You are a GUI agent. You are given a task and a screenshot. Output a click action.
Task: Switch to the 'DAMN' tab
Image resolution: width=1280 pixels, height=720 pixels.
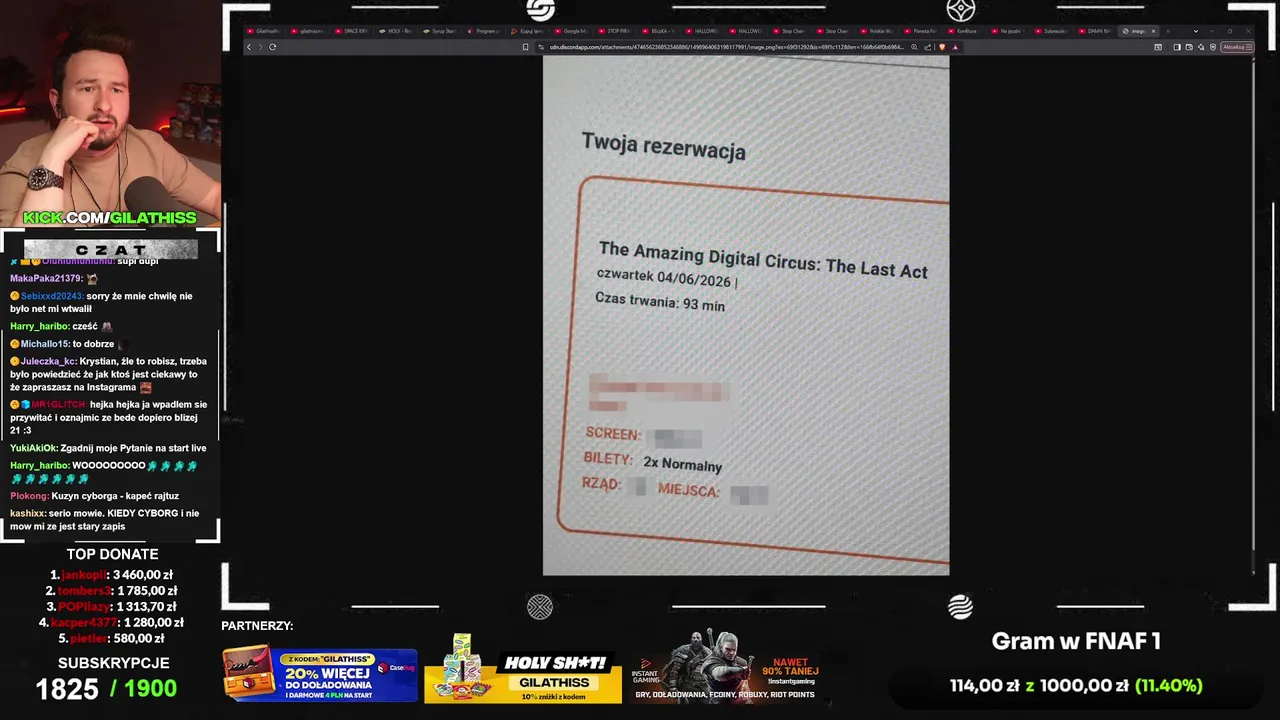(x=1095, y=31)
